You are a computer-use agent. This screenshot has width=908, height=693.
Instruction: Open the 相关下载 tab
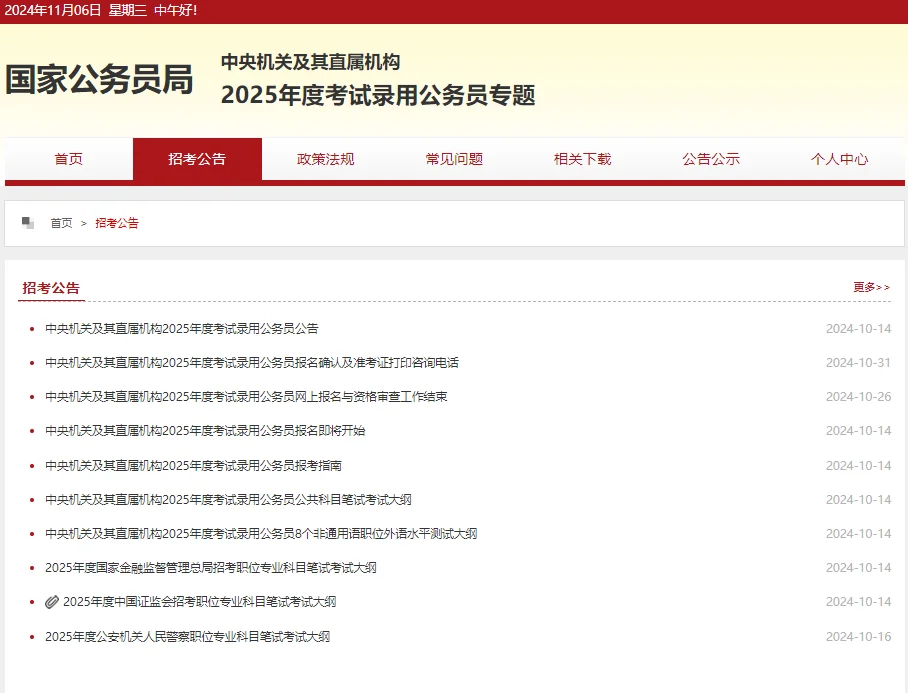tap(583, 159)
